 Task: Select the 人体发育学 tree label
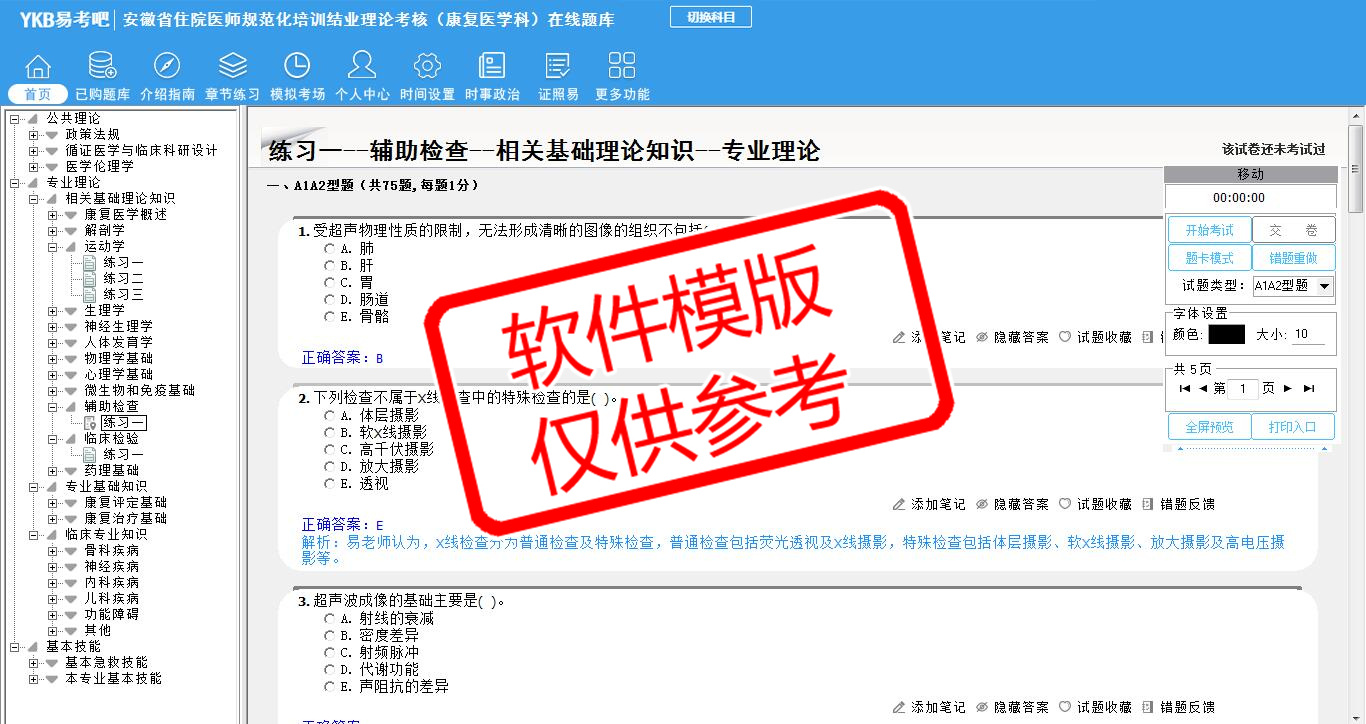coord(119,342)
